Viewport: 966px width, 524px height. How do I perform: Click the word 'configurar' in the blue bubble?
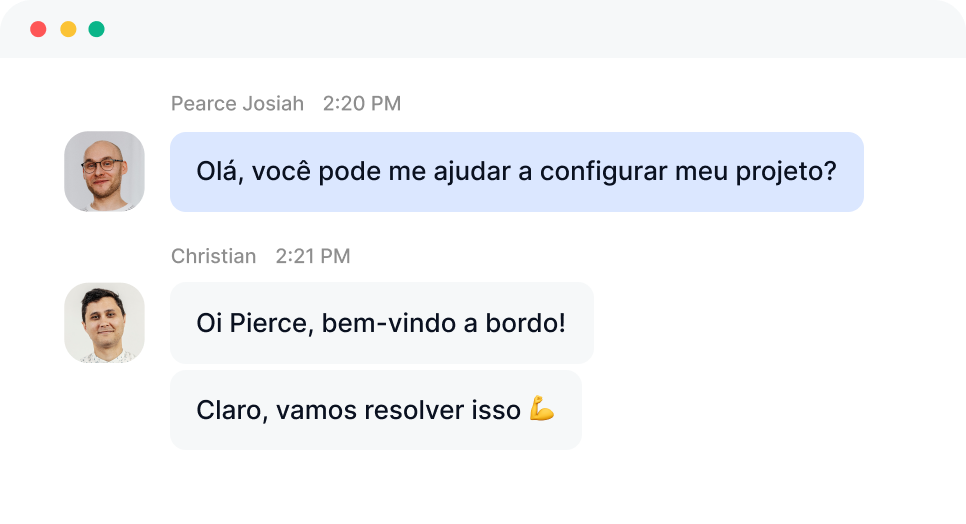tap(603, 172)
